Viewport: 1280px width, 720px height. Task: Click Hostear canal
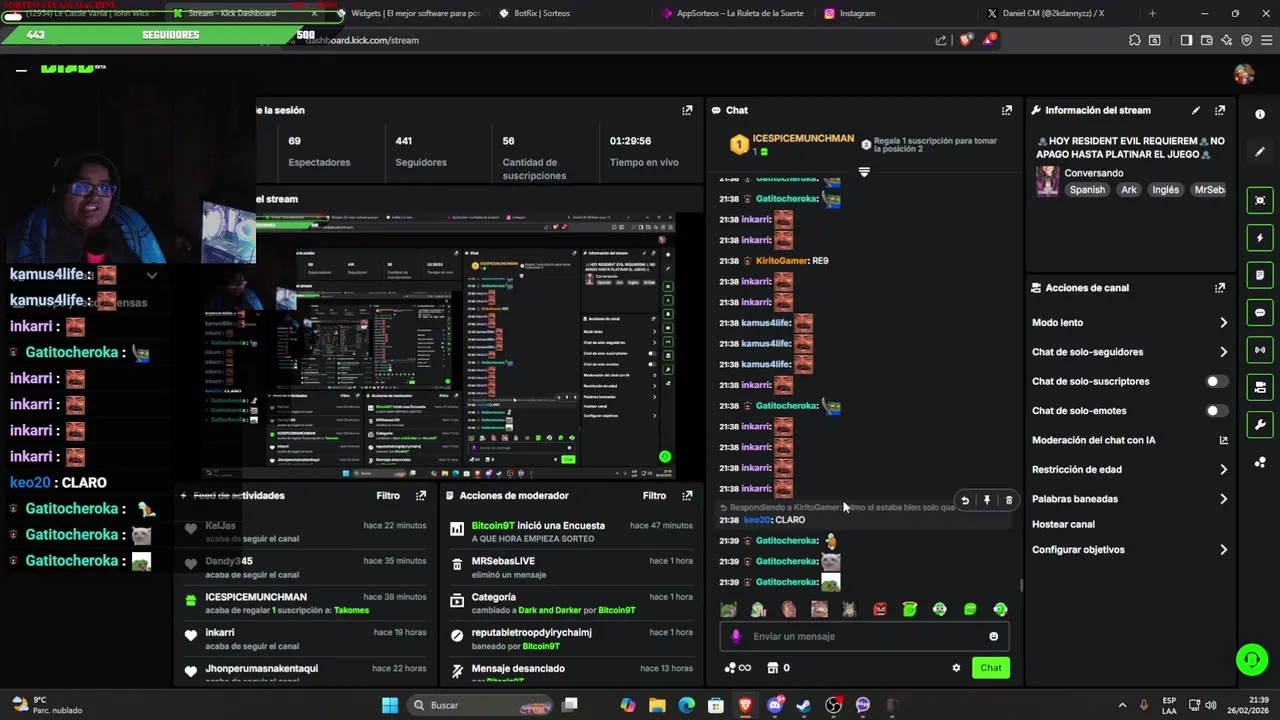1063,524
